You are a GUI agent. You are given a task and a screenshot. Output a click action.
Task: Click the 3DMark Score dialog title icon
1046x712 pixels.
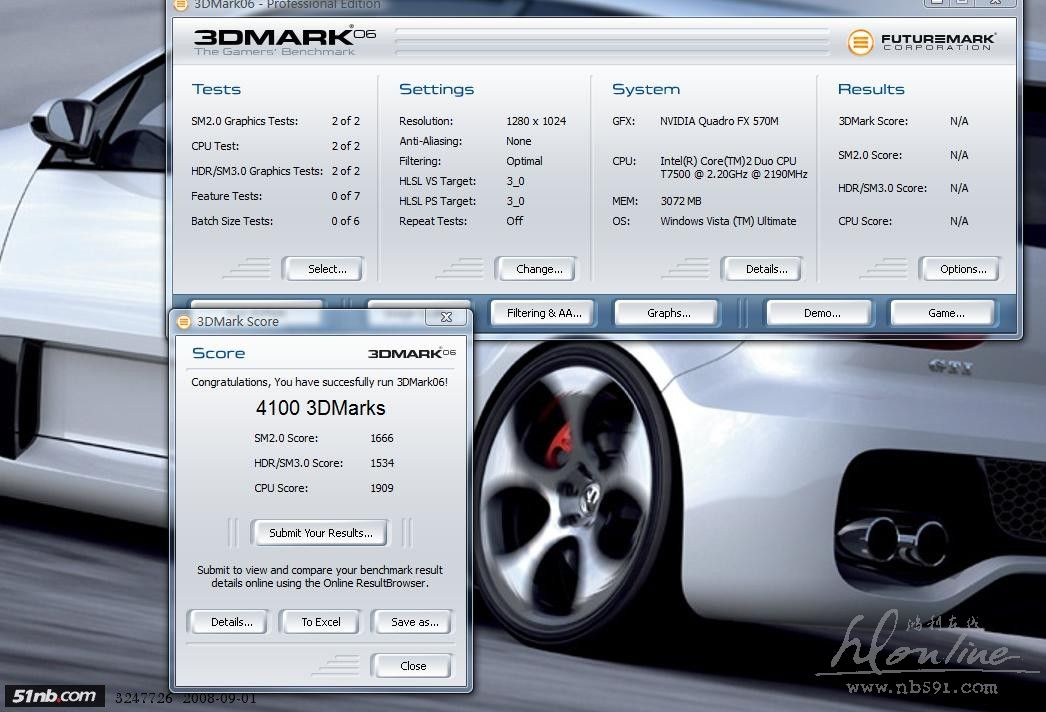(183, 321)
